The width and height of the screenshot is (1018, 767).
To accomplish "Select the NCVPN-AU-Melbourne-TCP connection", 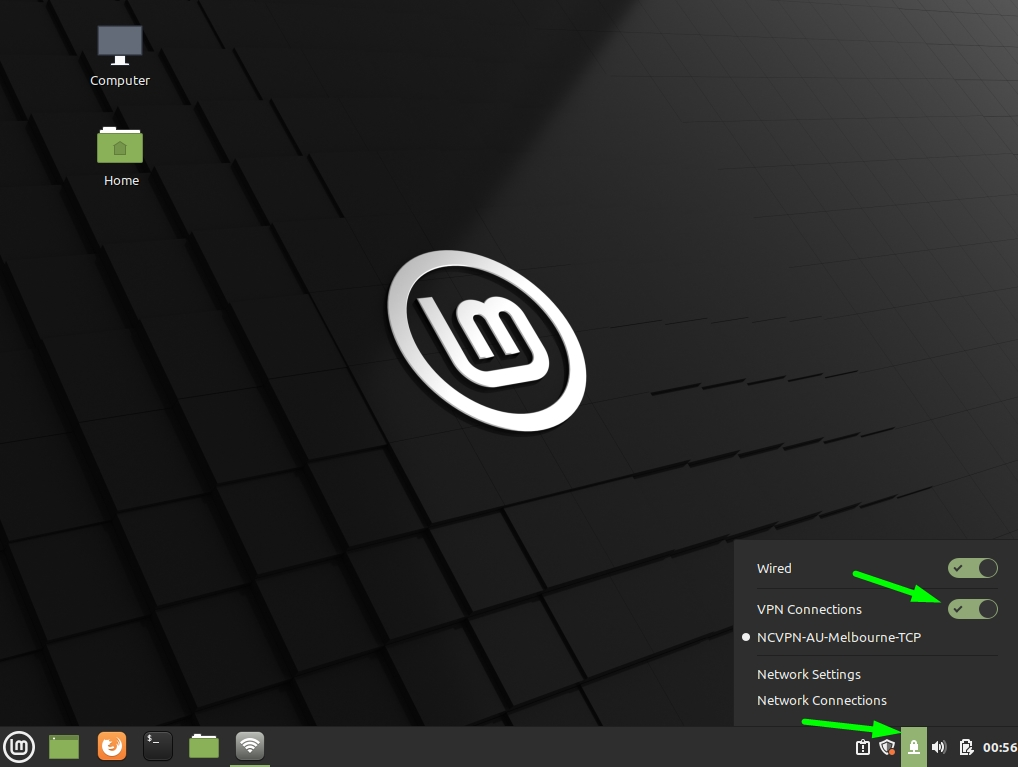I will (839, 637).
